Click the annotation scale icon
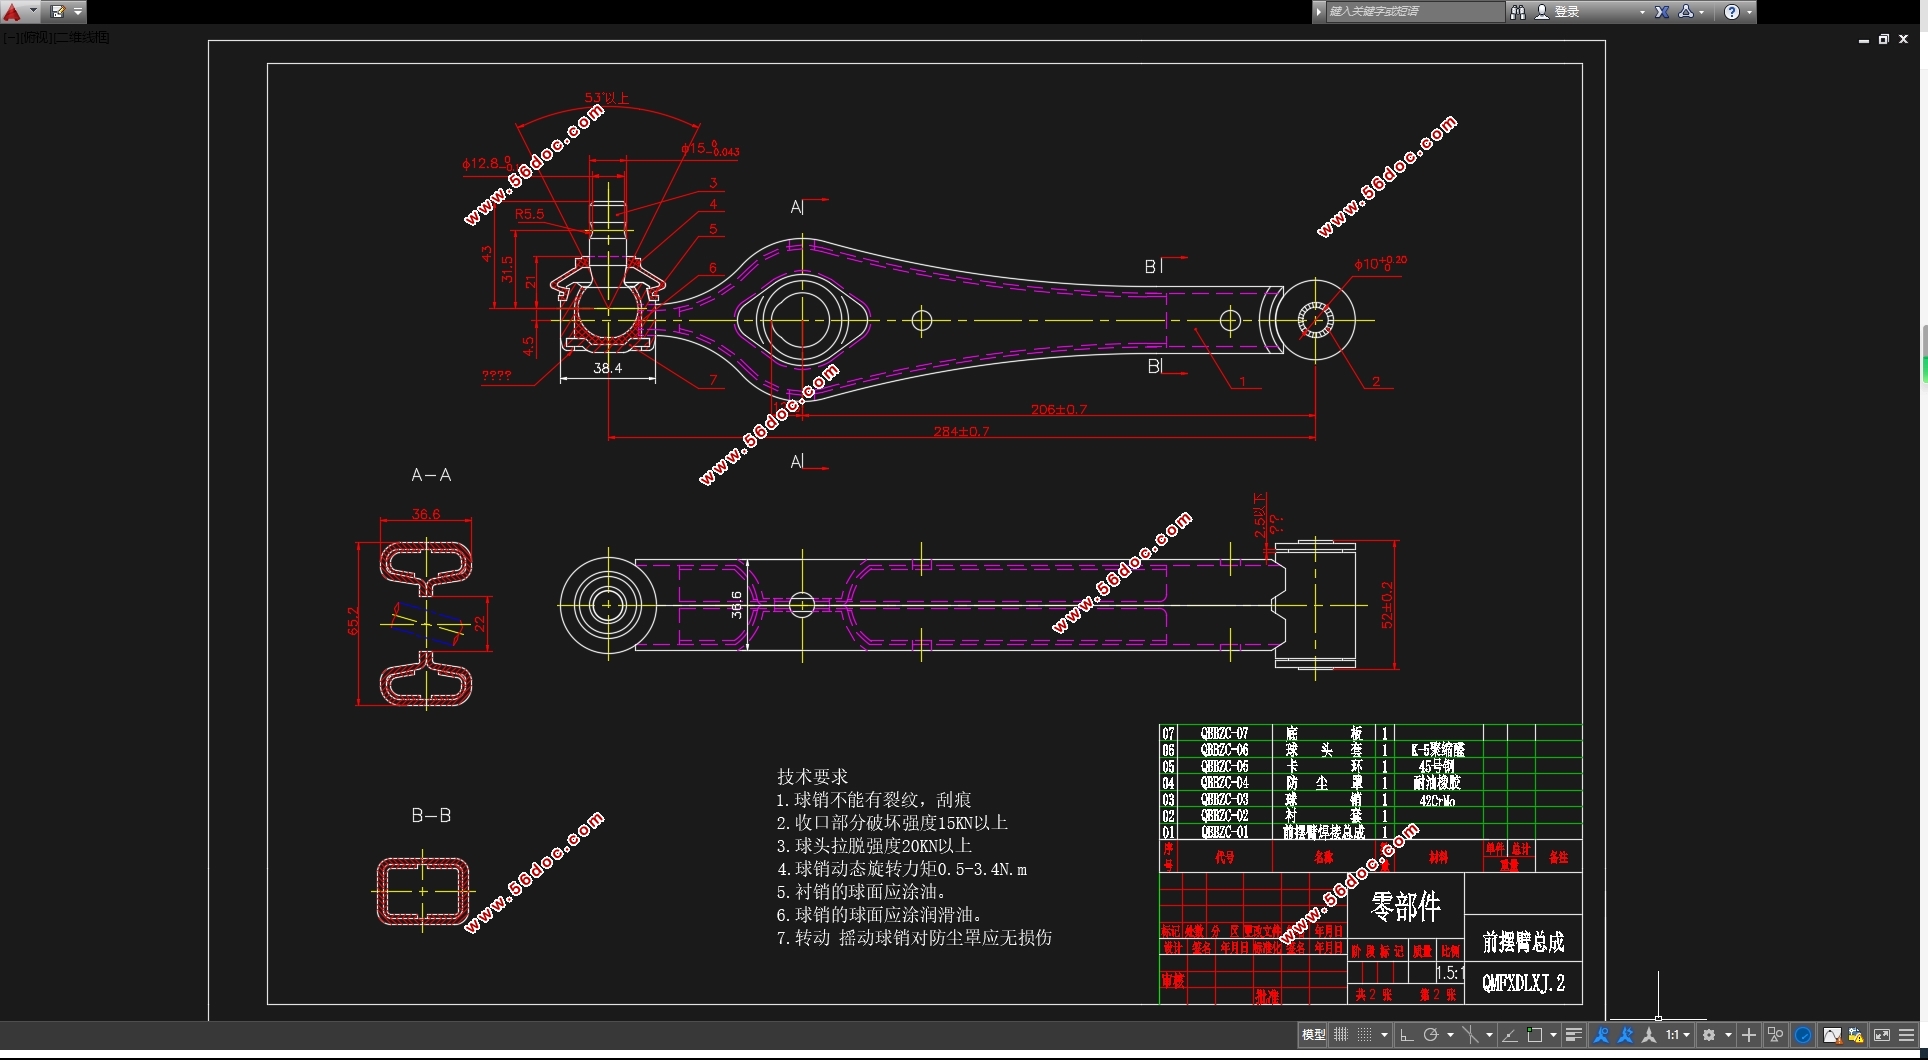Image resolution: width=1928 pixels, height=1060 pixels. pyautogui.click(x=1649, y=1035)
